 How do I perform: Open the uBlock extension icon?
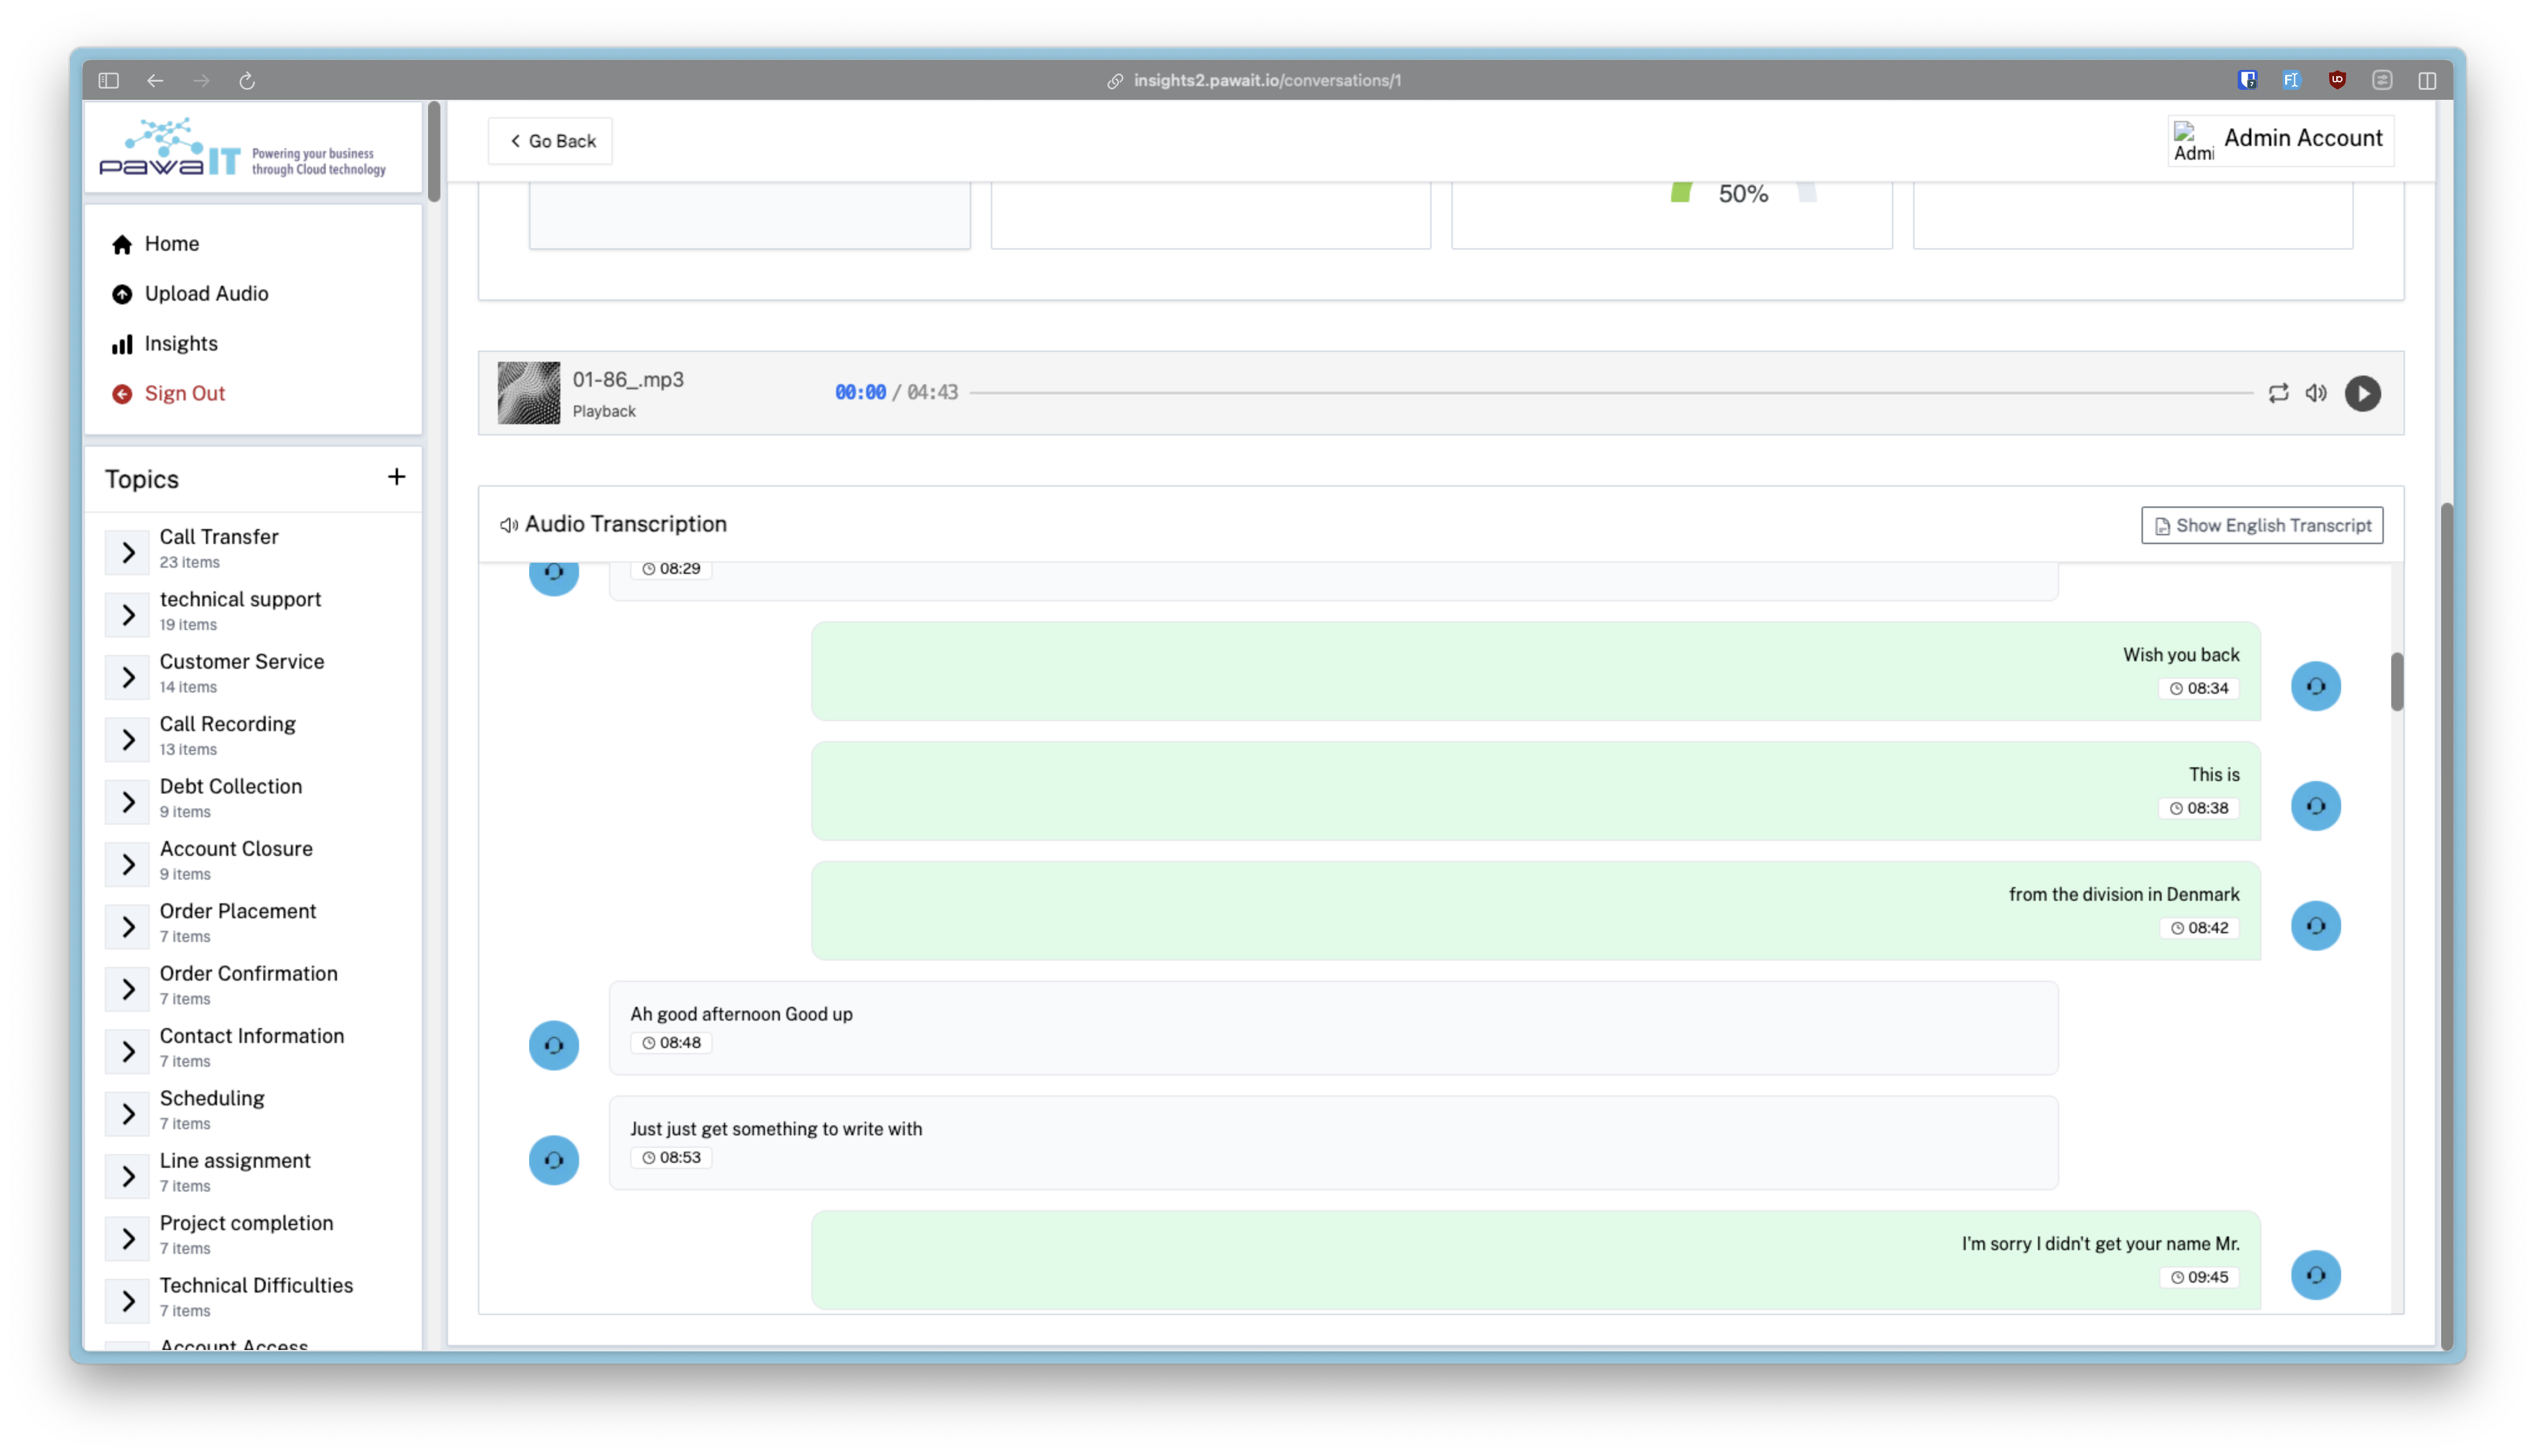click(x=2337, y=80)
